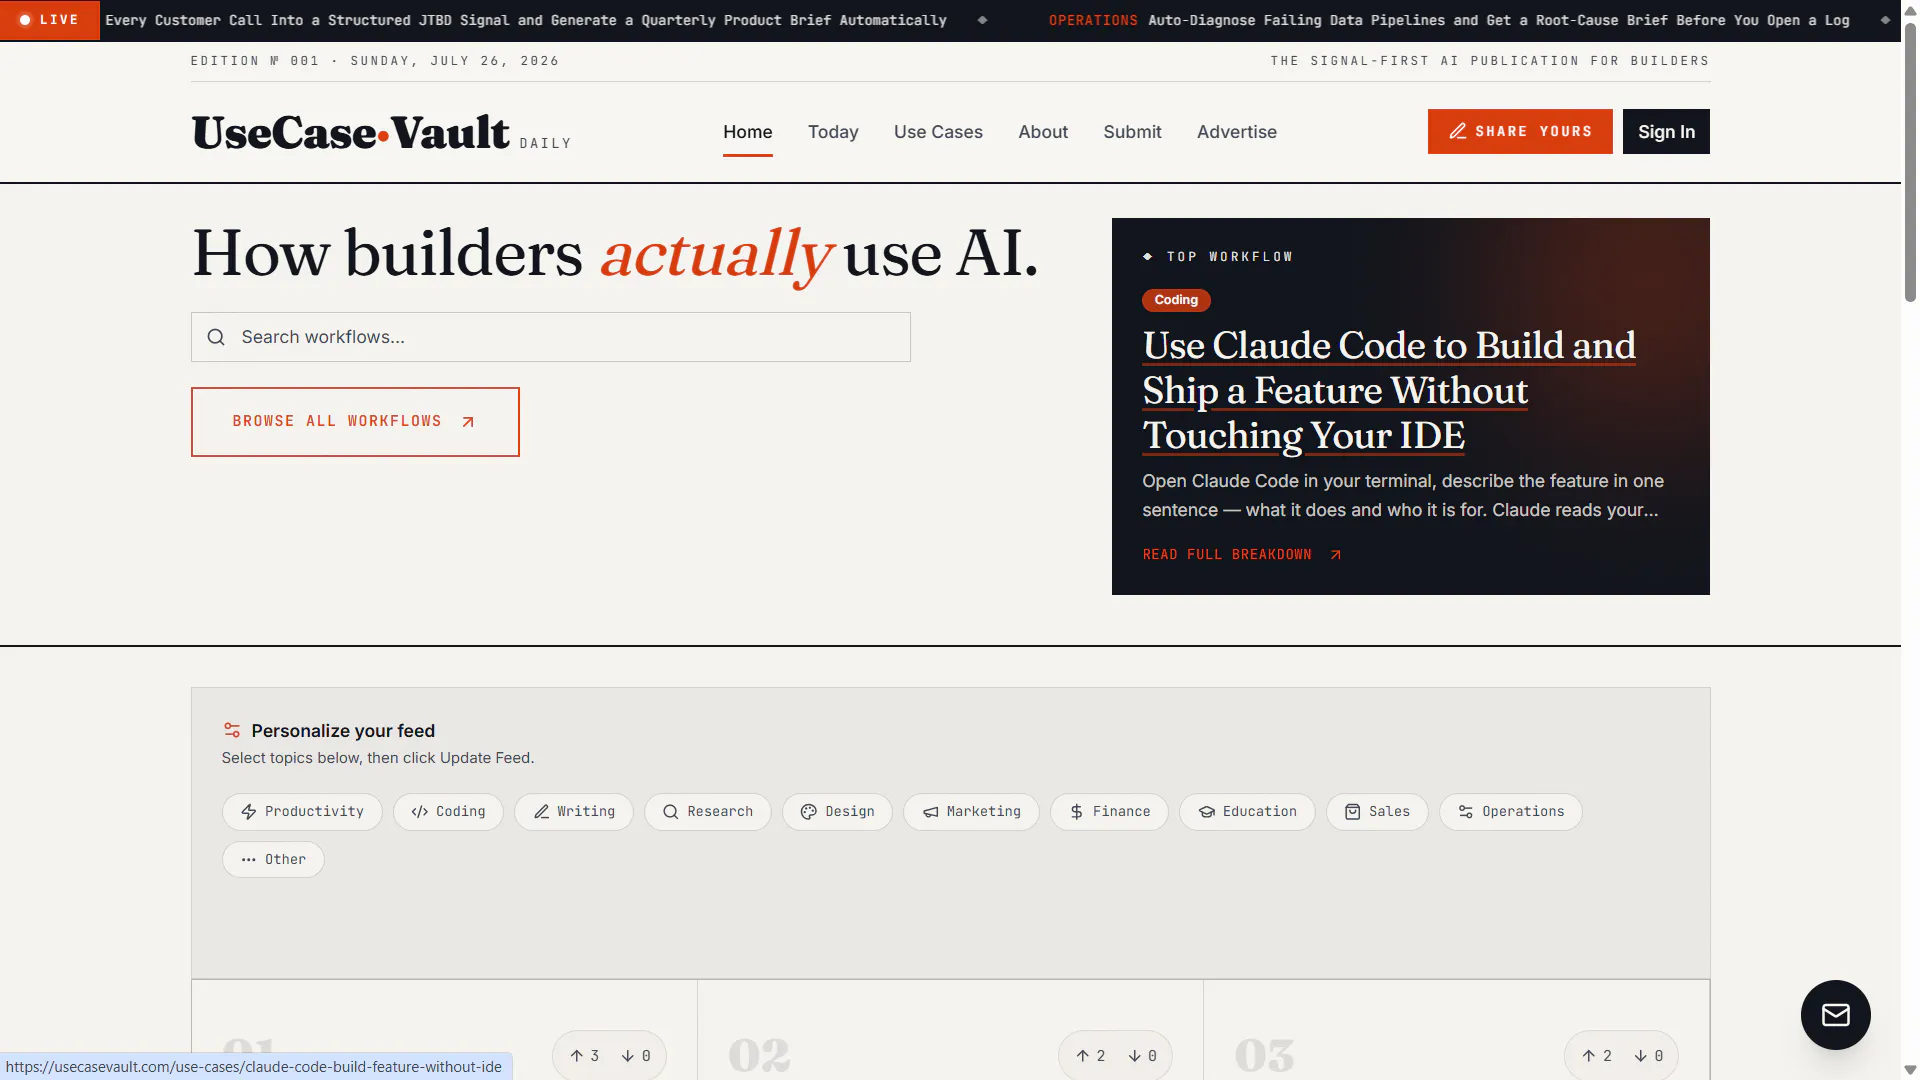Open the mail contact floating button
1920x1080 pixels.
coord(1835,1015)
